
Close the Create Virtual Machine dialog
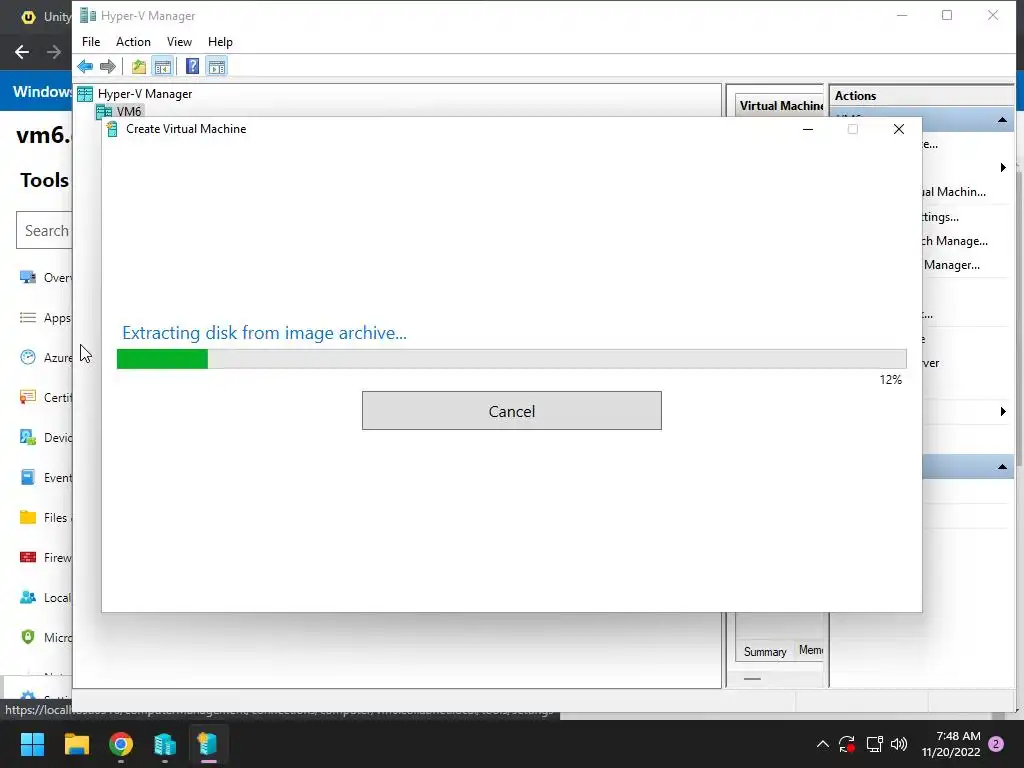click(899, 129)
